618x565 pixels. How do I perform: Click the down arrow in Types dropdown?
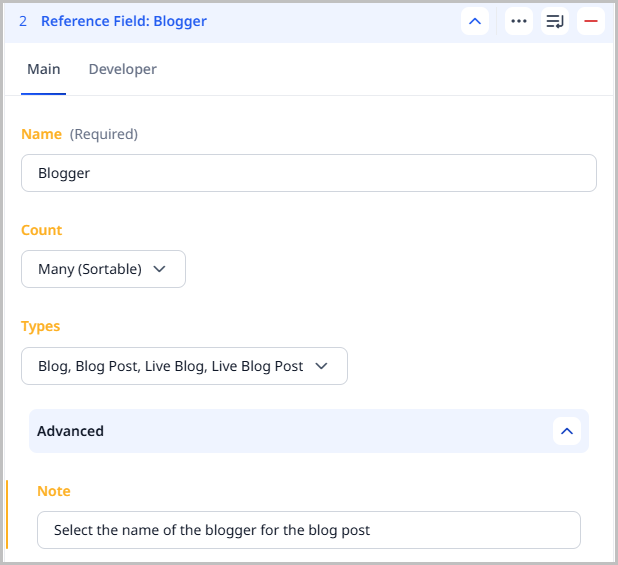[x=321, y=366]
